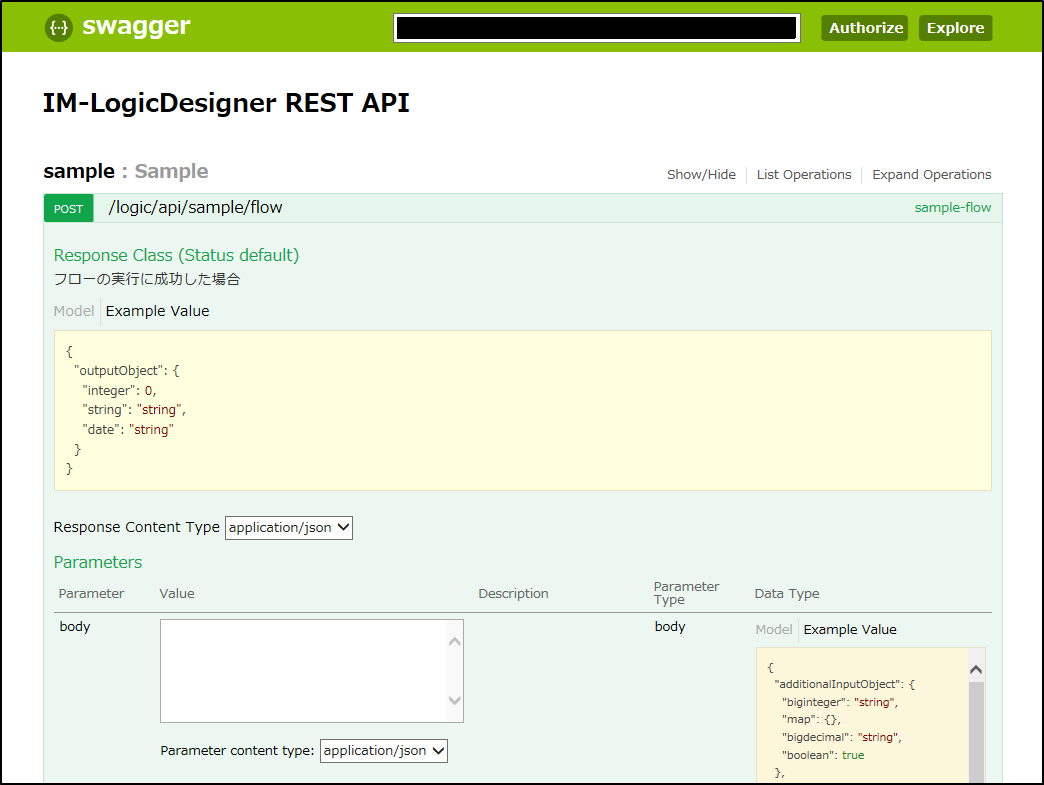Switch to body Data Type Model tab

click(774, 629)
